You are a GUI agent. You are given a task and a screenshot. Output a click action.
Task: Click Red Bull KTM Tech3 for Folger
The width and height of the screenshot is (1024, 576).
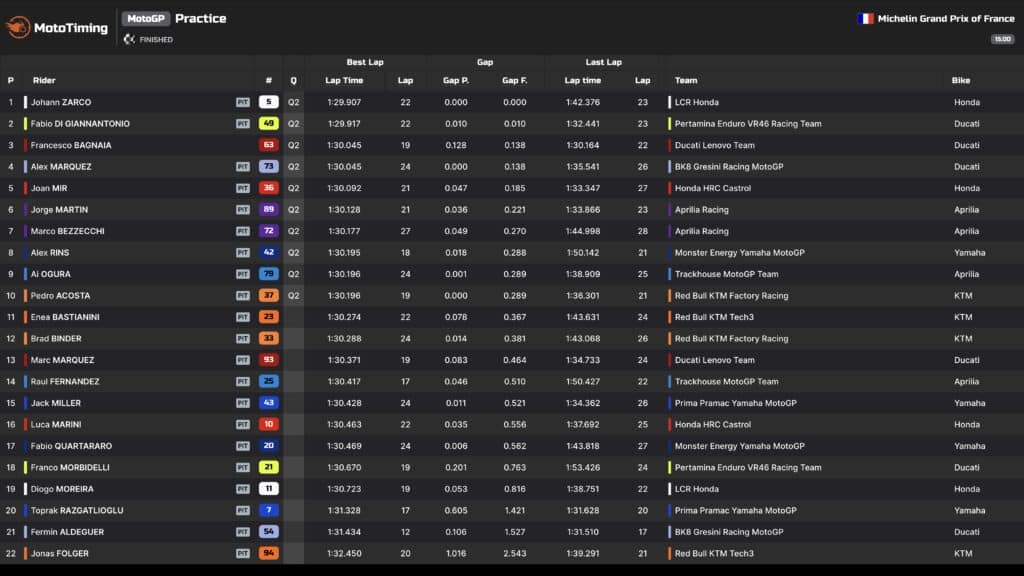point(714,554)
